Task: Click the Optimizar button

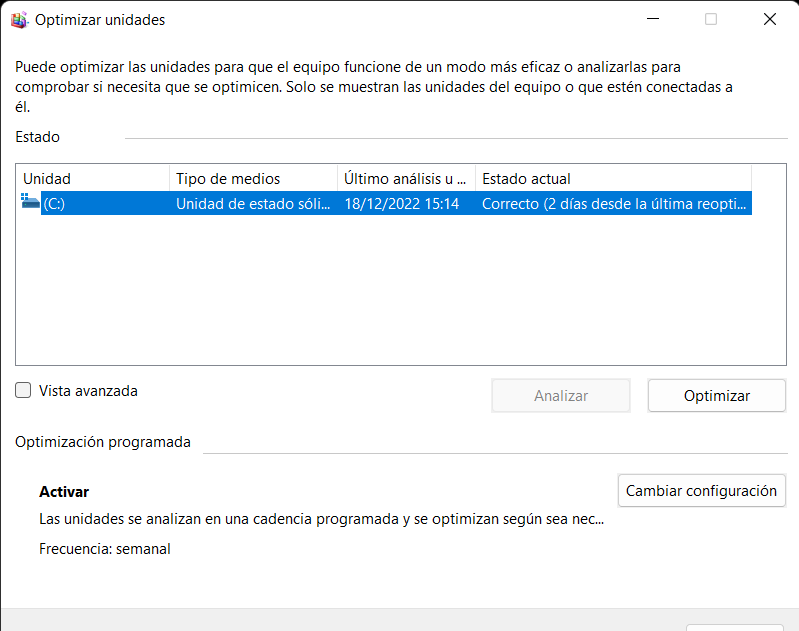Action: click(x=716, y=396)
